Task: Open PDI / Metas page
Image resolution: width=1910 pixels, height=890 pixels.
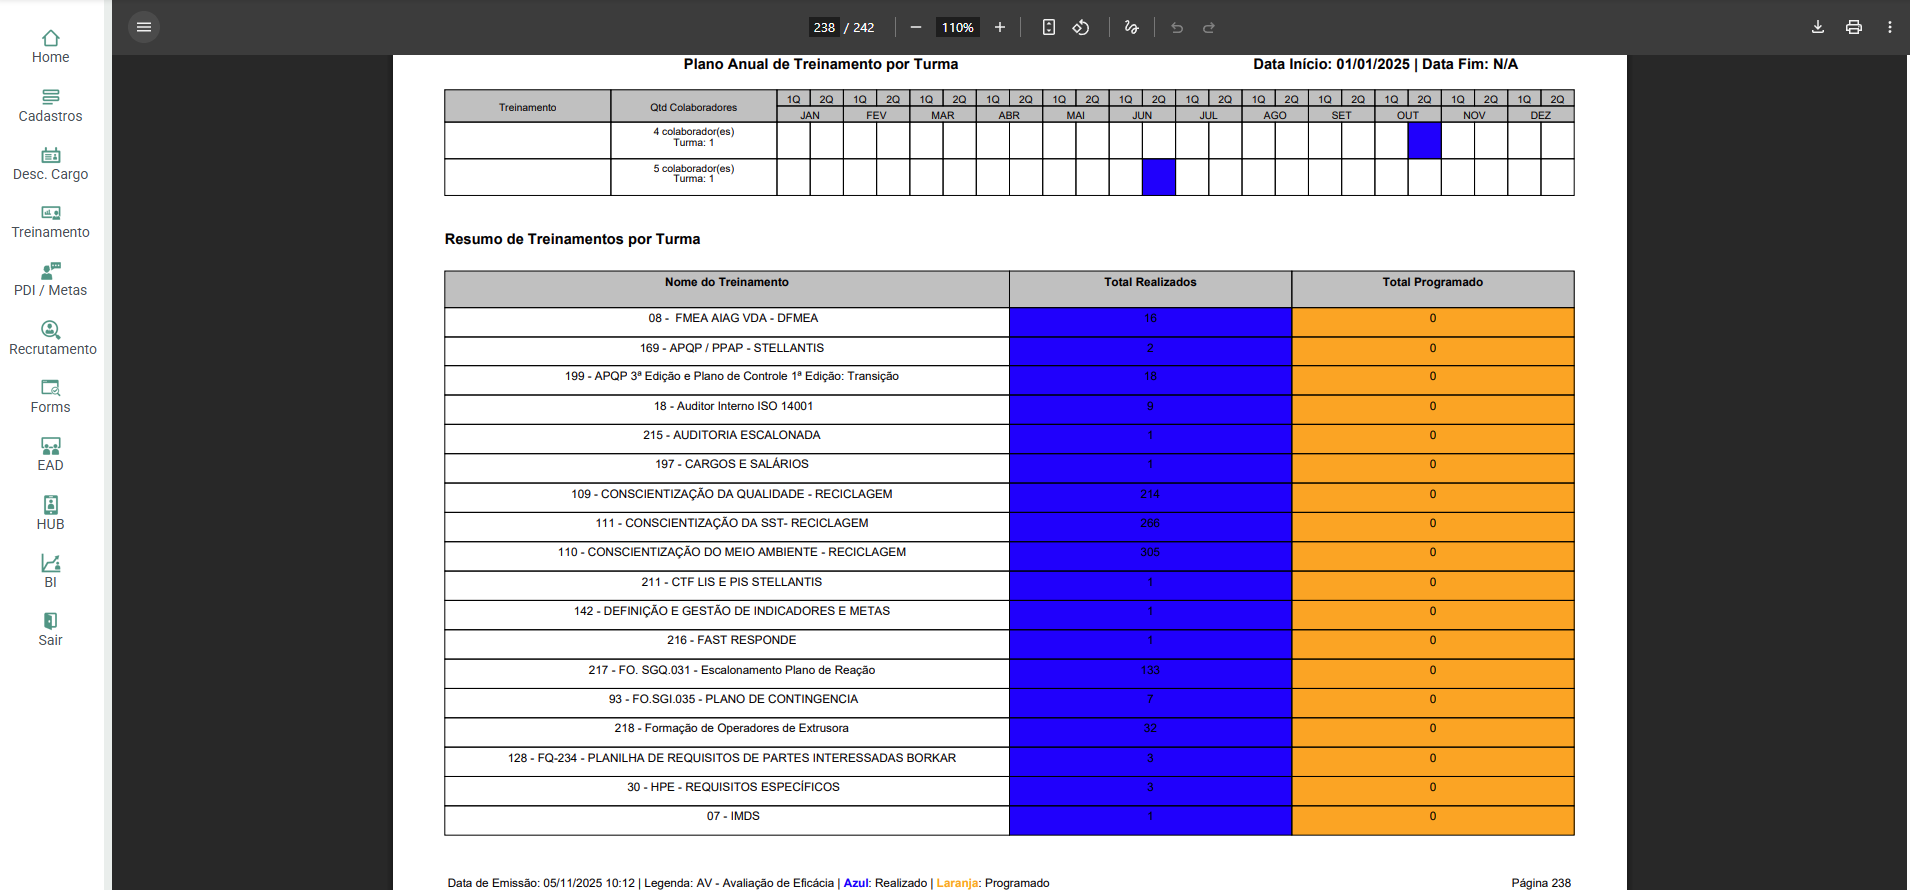Action: click(50, 279)
